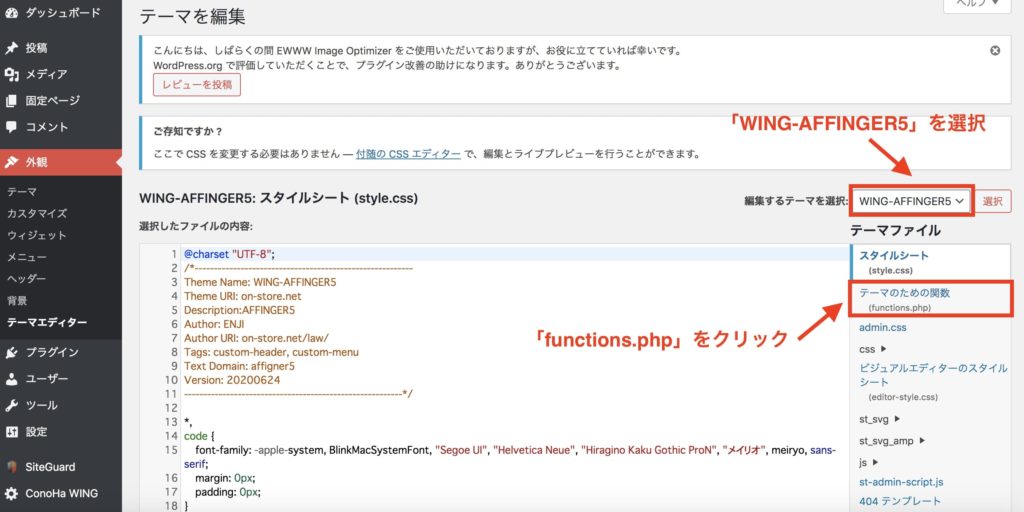Expand the css folder
Screen dimensions: 1024x512
[872, 349]
